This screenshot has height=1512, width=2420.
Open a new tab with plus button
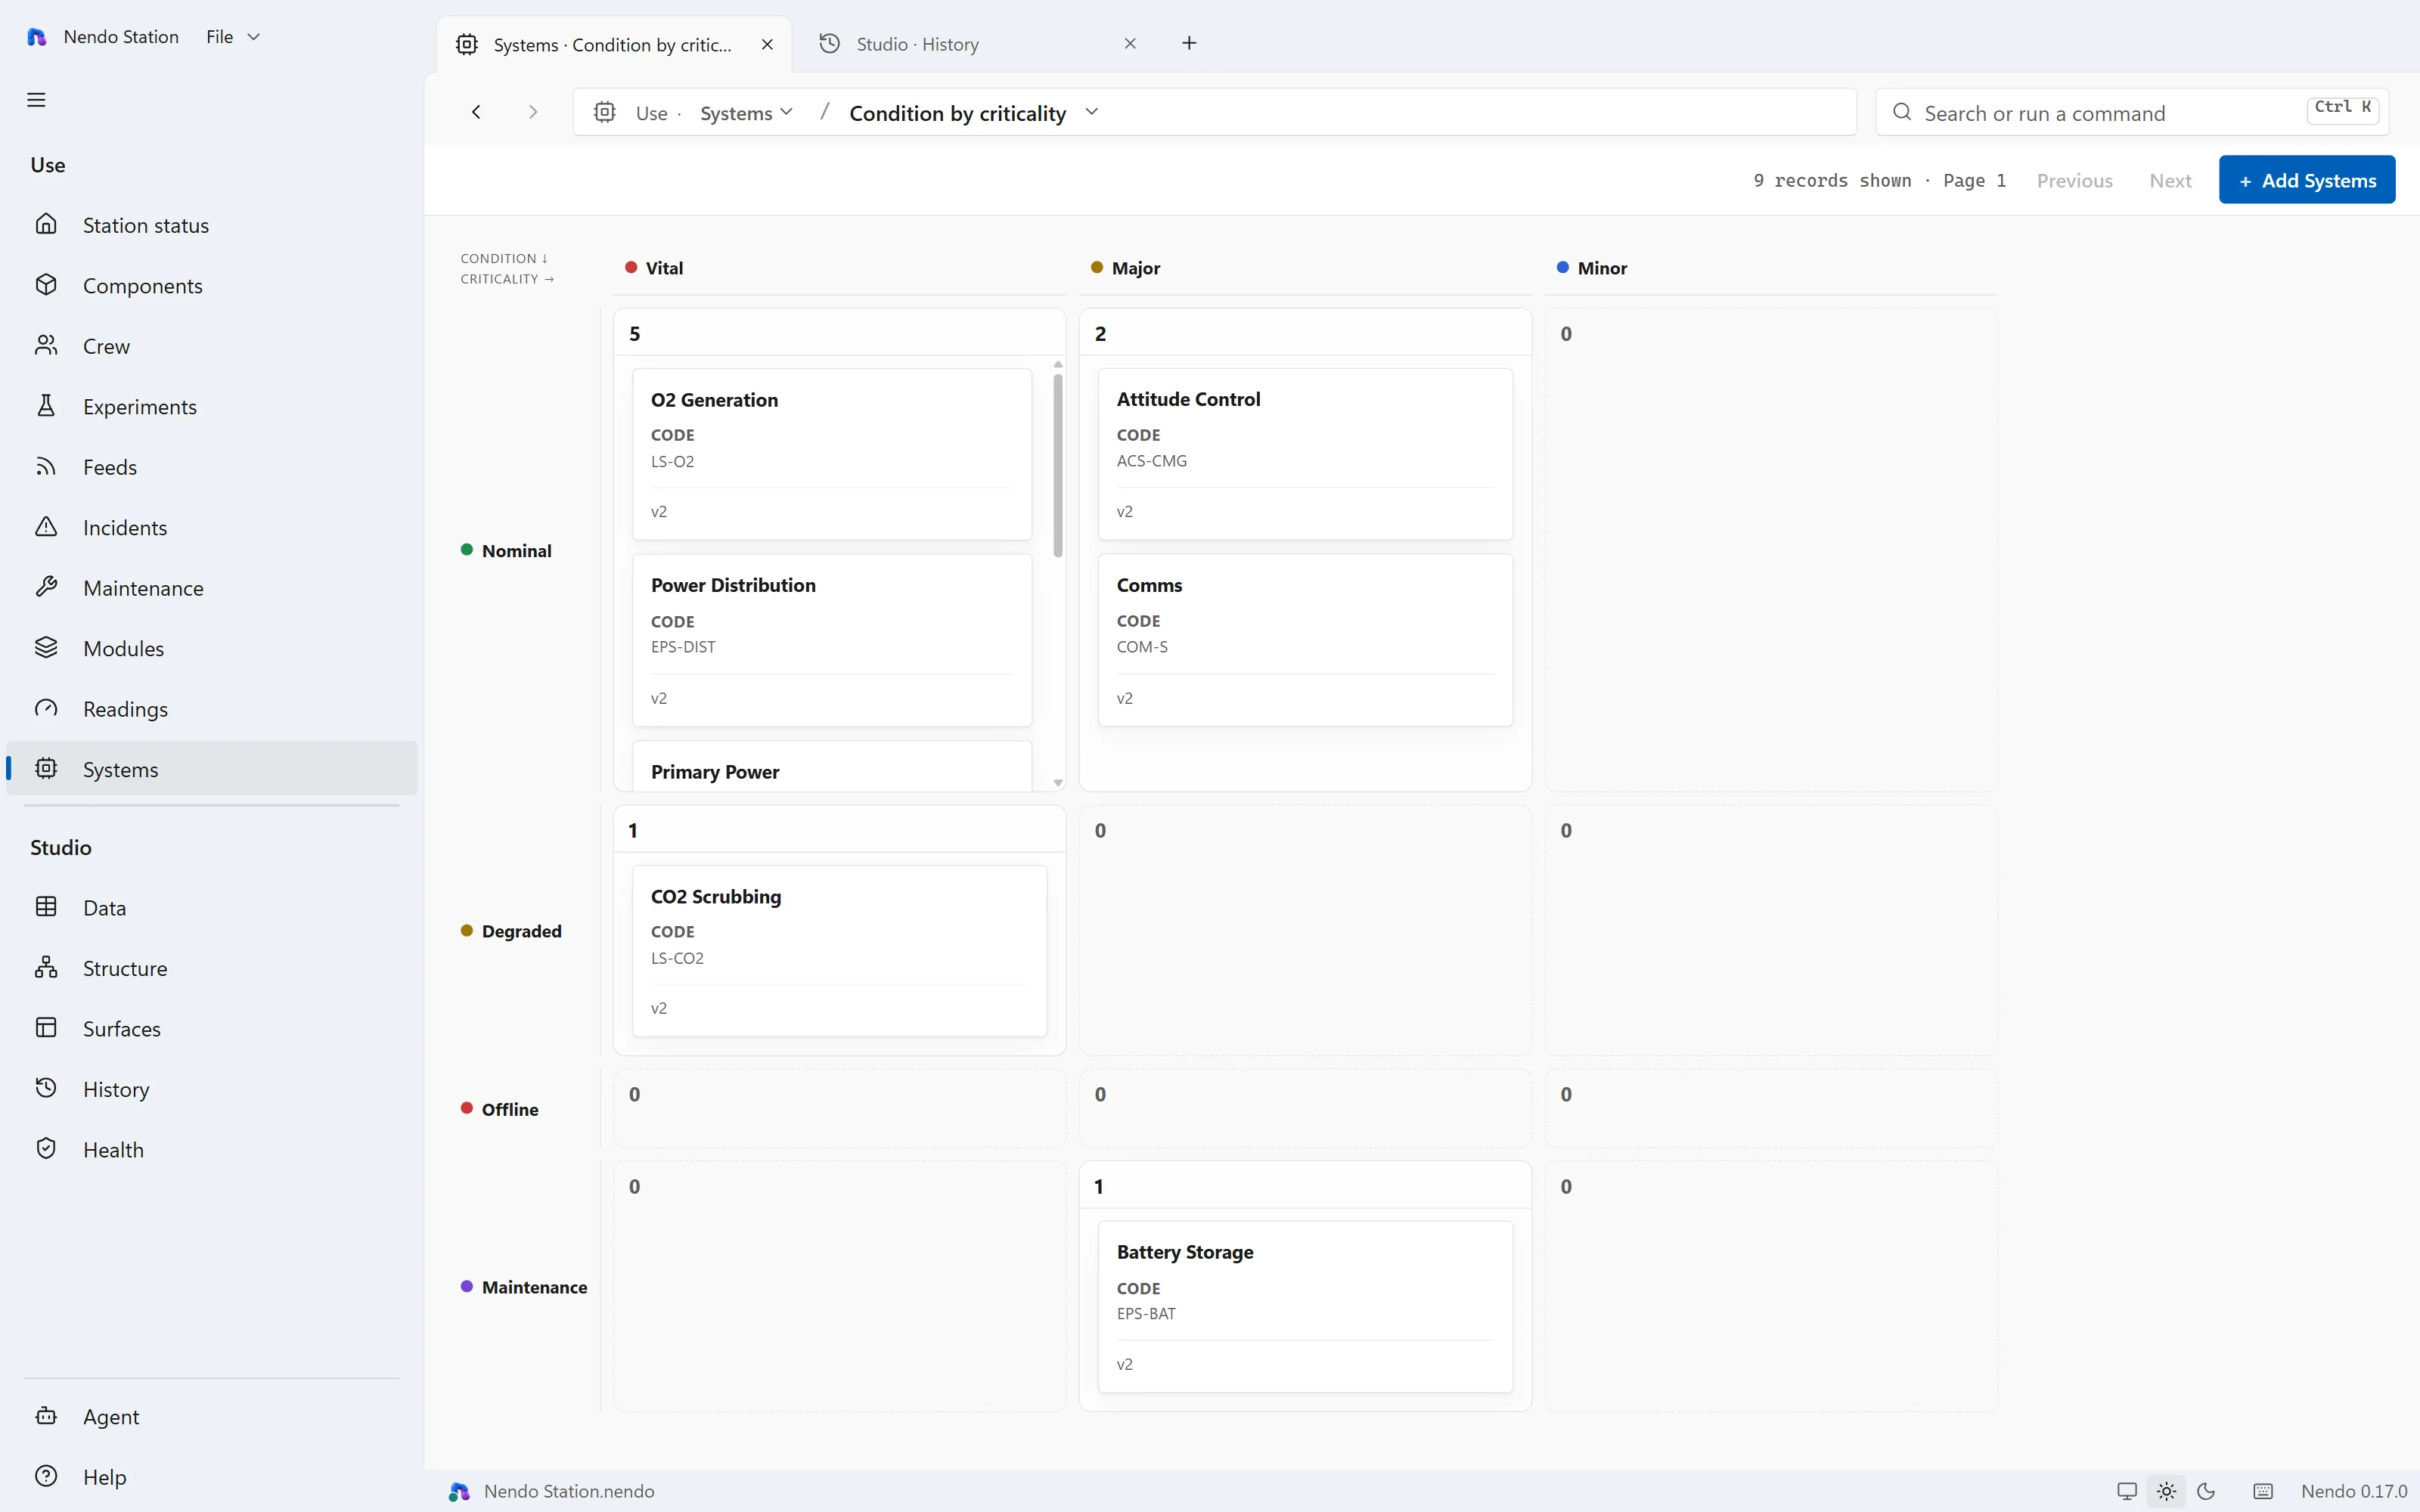(1189, 43)
